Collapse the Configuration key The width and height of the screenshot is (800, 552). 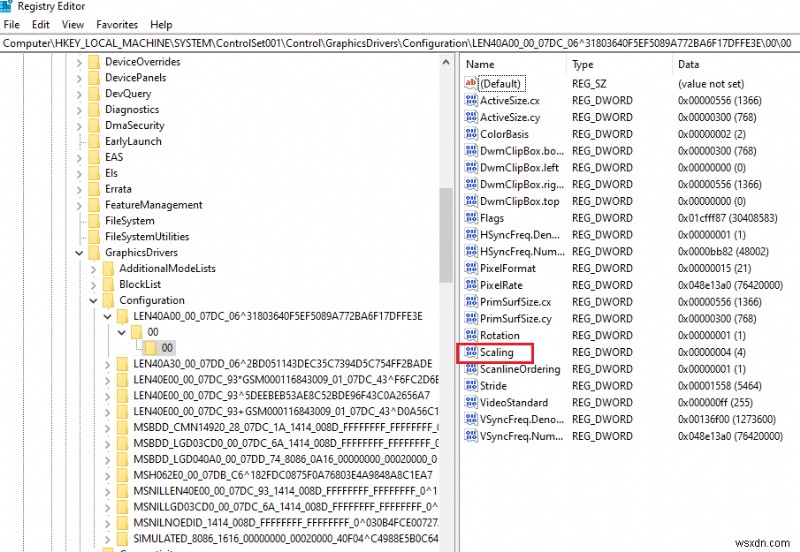93,300
